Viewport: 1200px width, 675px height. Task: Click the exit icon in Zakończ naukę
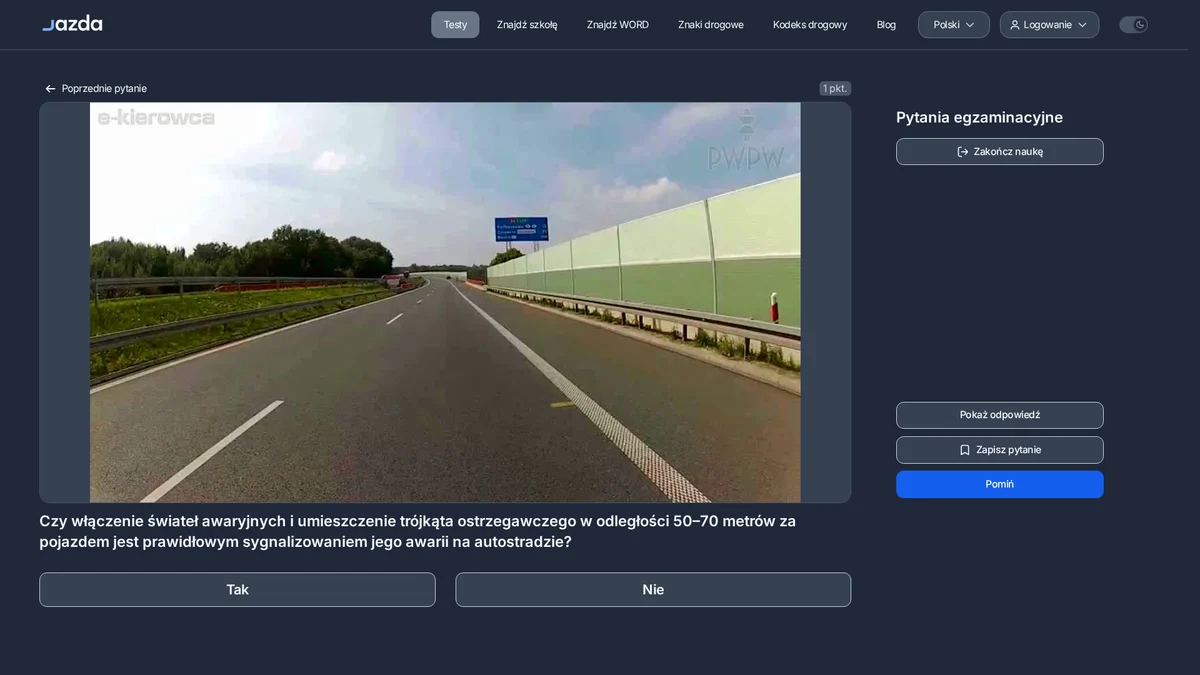click(x=963, y=152)
